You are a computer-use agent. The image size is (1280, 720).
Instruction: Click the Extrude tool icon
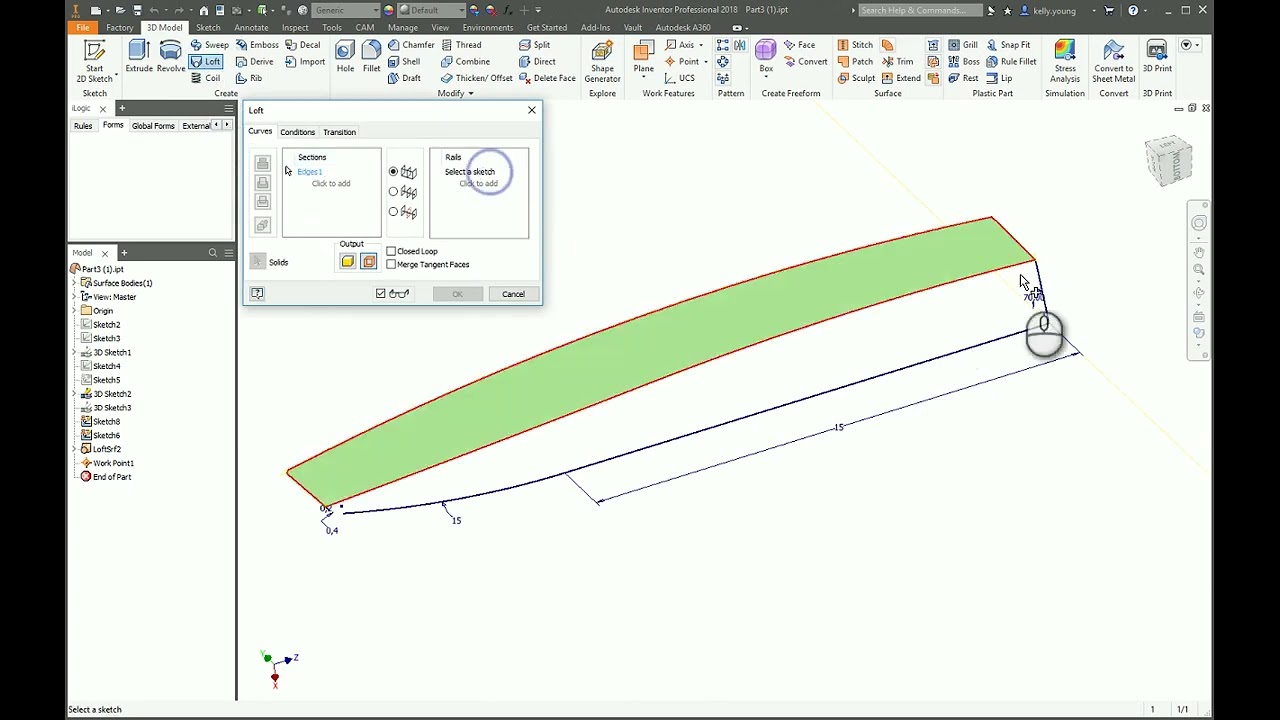139,52
